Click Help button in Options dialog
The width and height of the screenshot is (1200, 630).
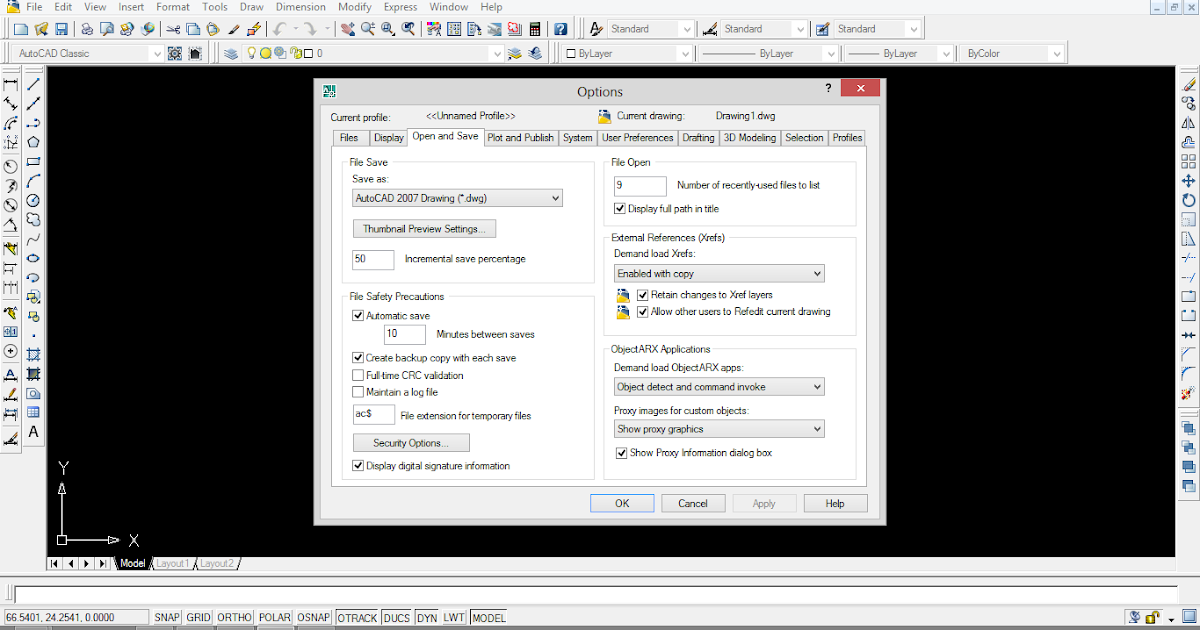pos(835,504)
